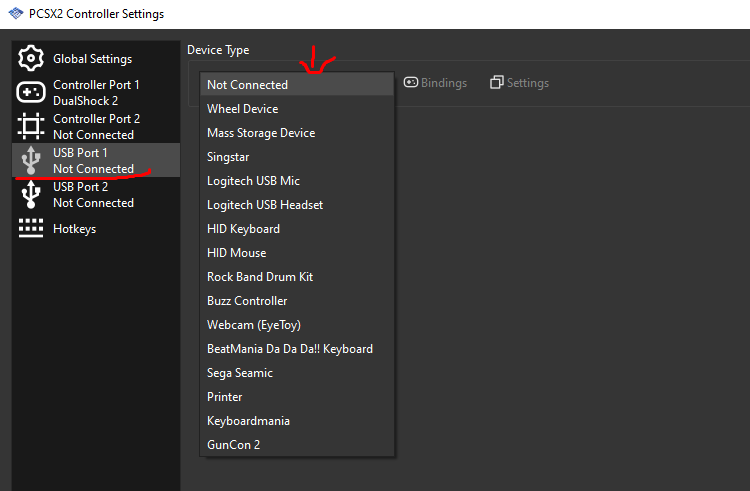Select Controller Port 1 DualShock 2 entry
This screenshot has height=491, width=750.
(96, 92)
